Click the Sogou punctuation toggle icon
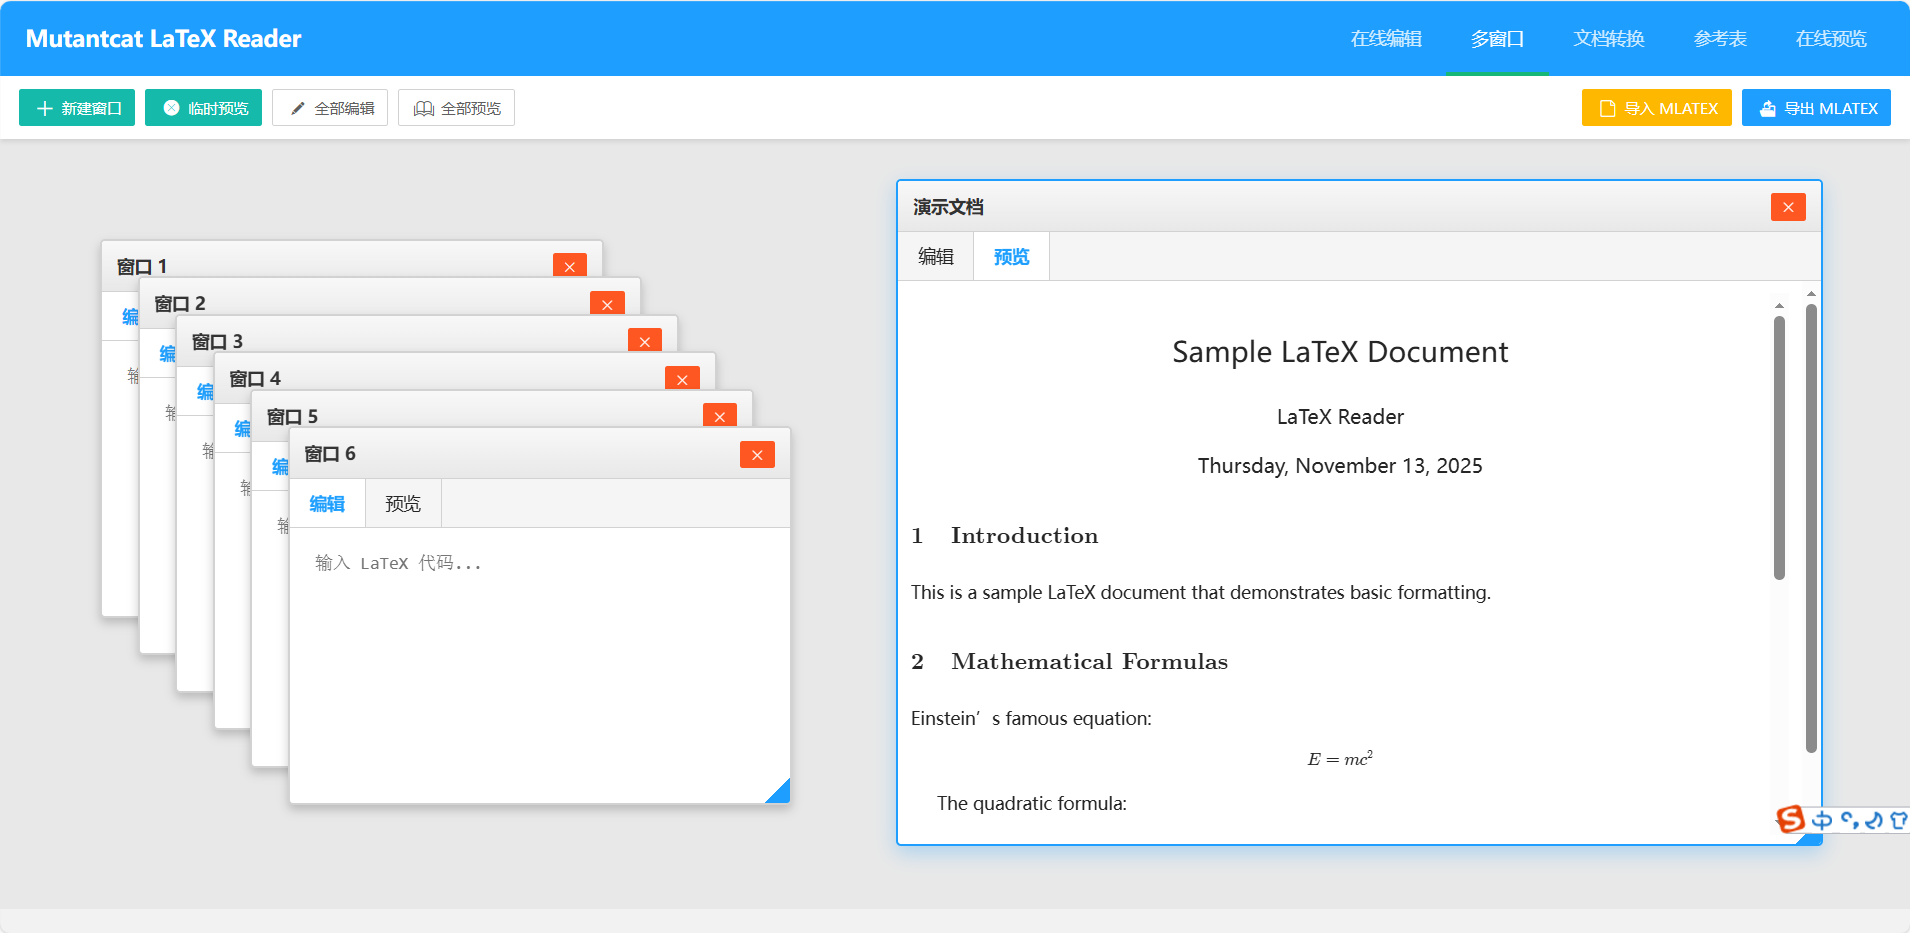Image resolution: width=1910 pixels, height=933 pixels. point(1849,820)
